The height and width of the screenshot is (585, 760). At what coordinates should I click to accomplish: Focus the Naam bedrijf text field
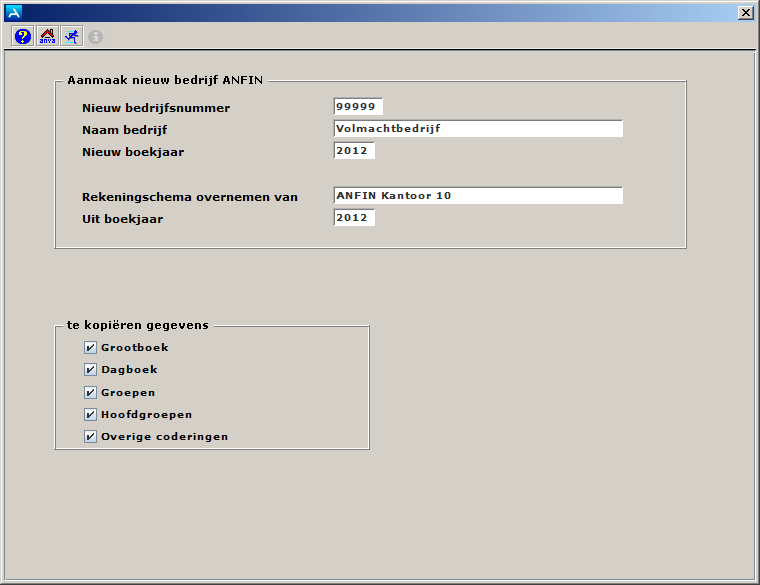pos(478,129)
